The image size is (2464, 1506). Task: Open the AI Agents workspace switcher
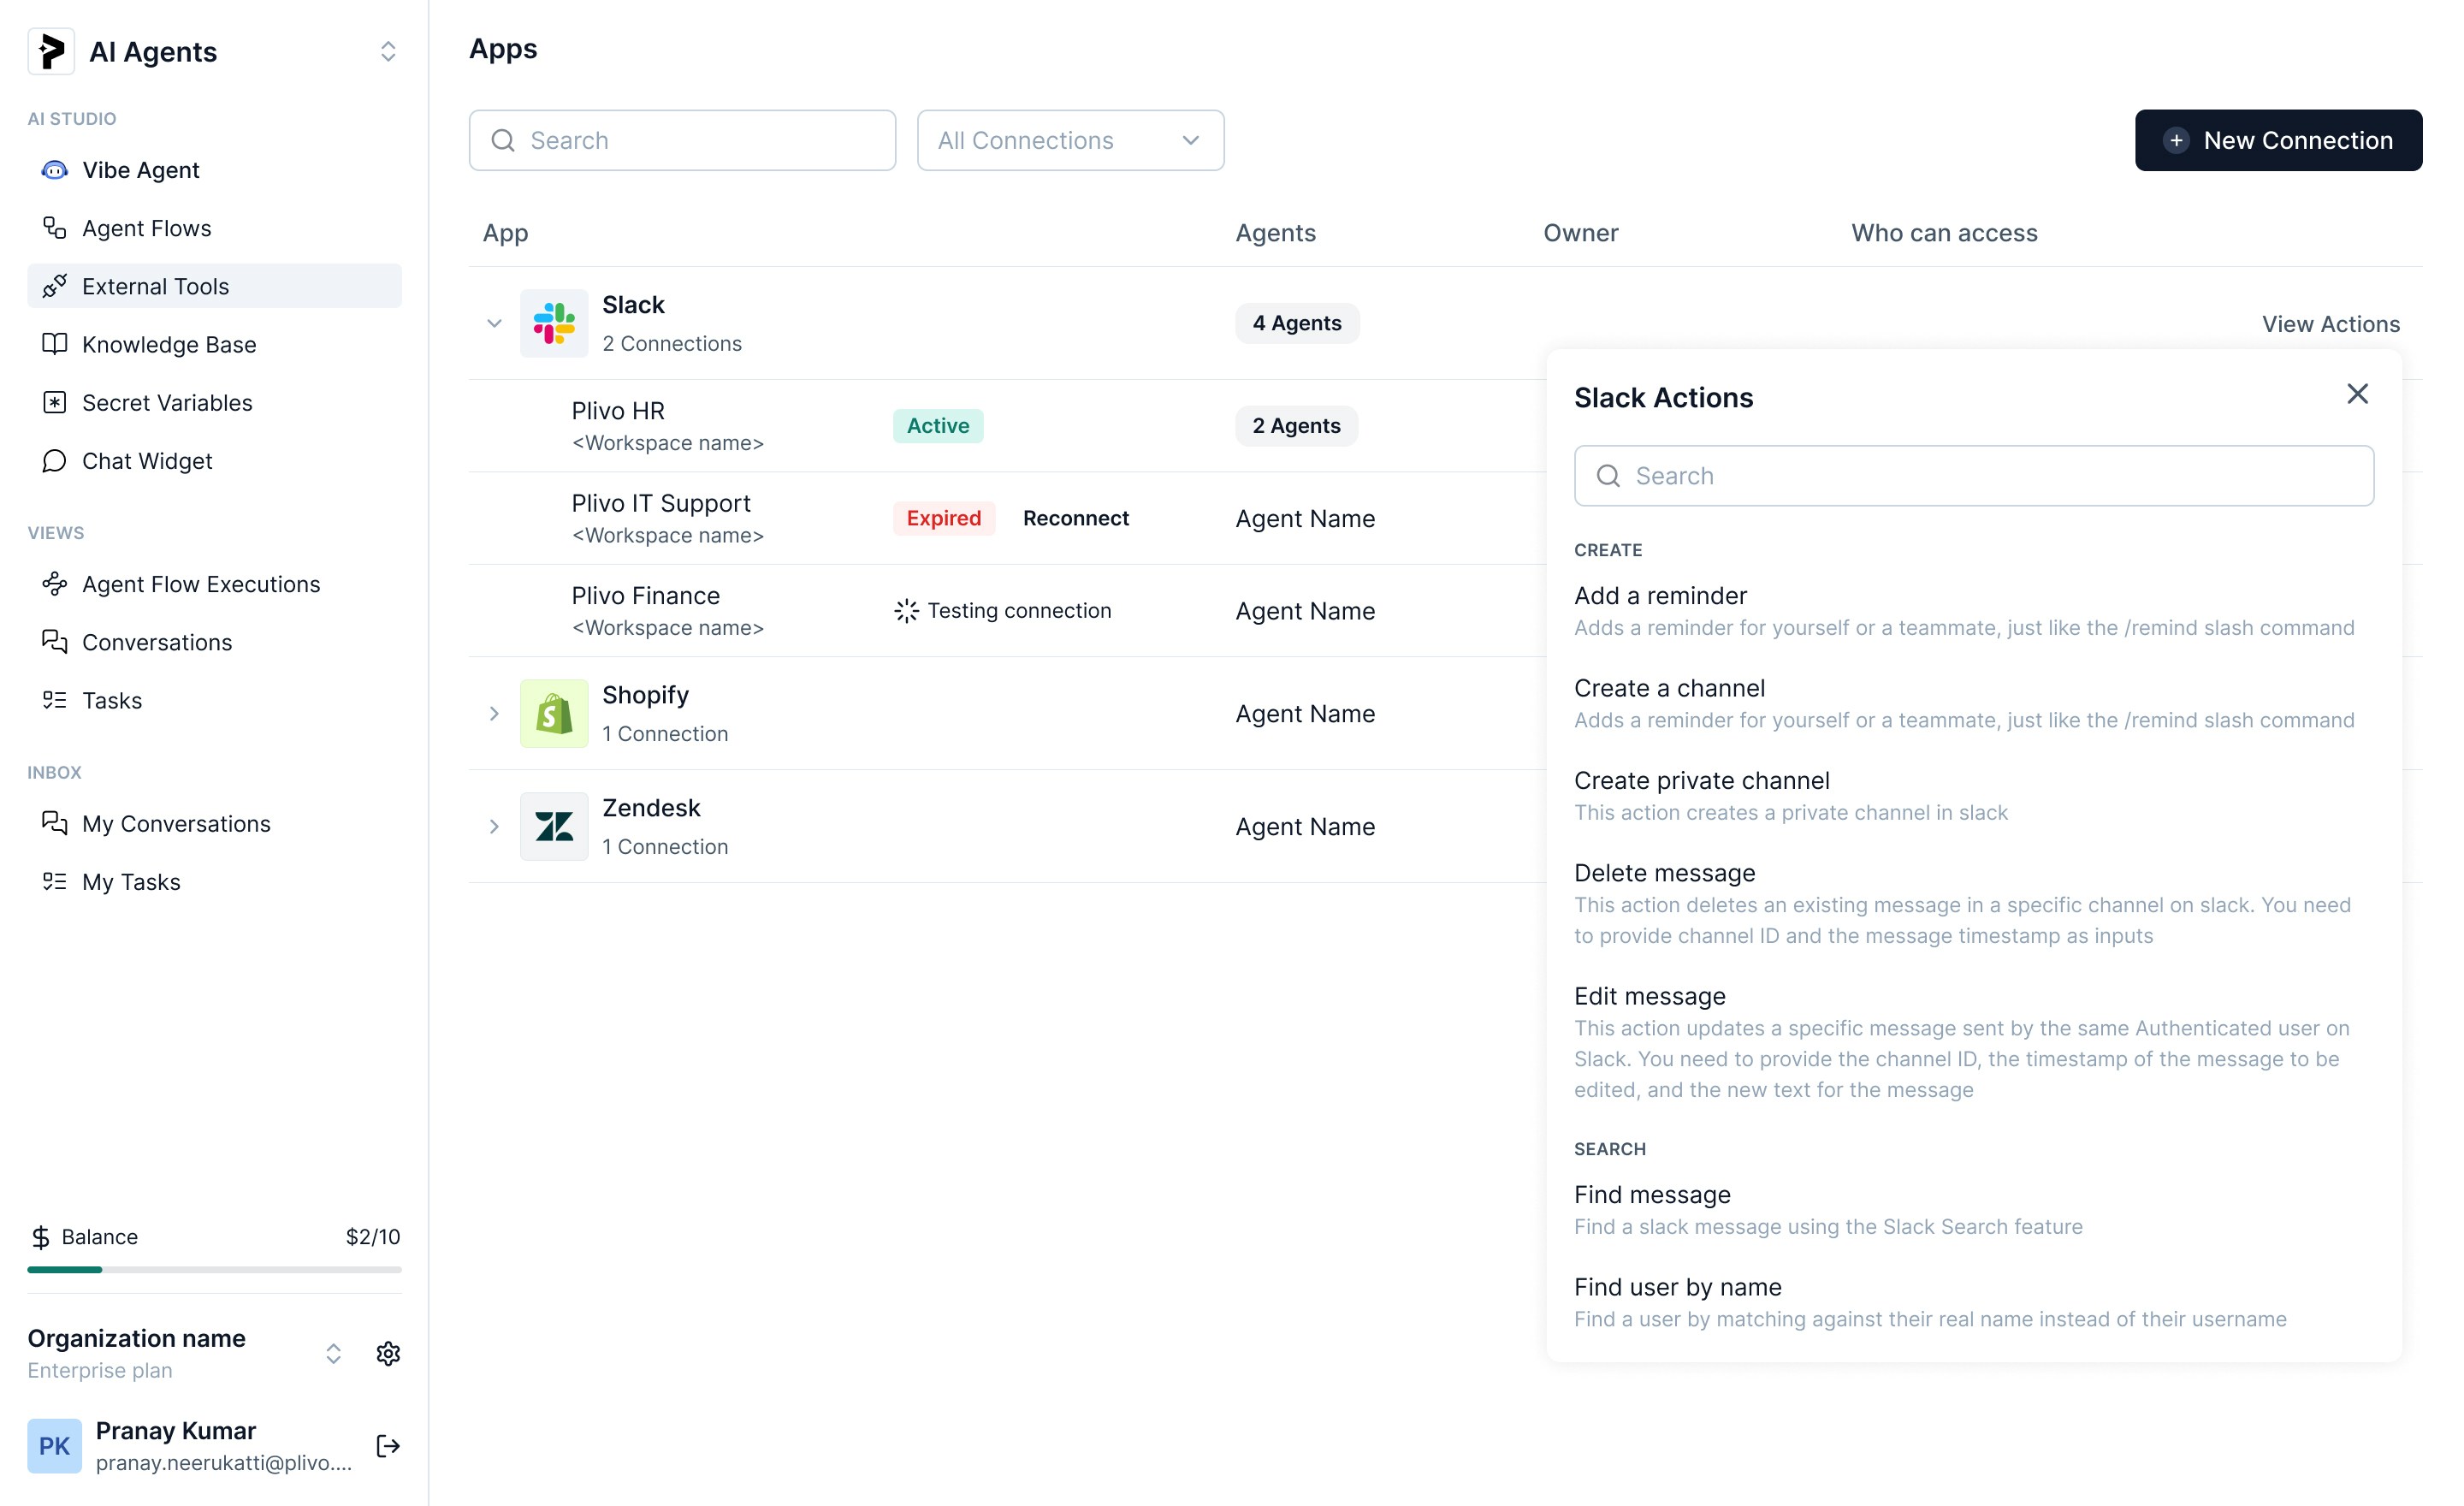[x=388, y=52]
